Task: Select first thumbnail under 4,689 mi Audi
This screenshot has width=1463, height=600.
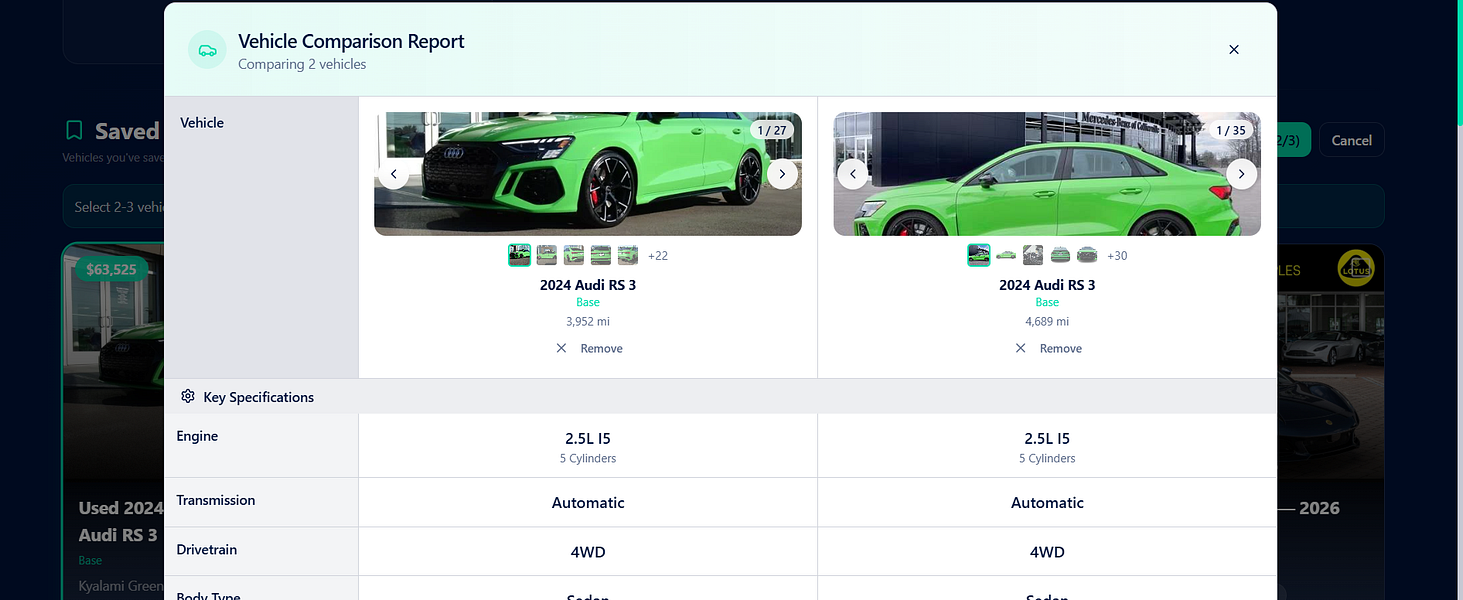Action: (979, 255)
